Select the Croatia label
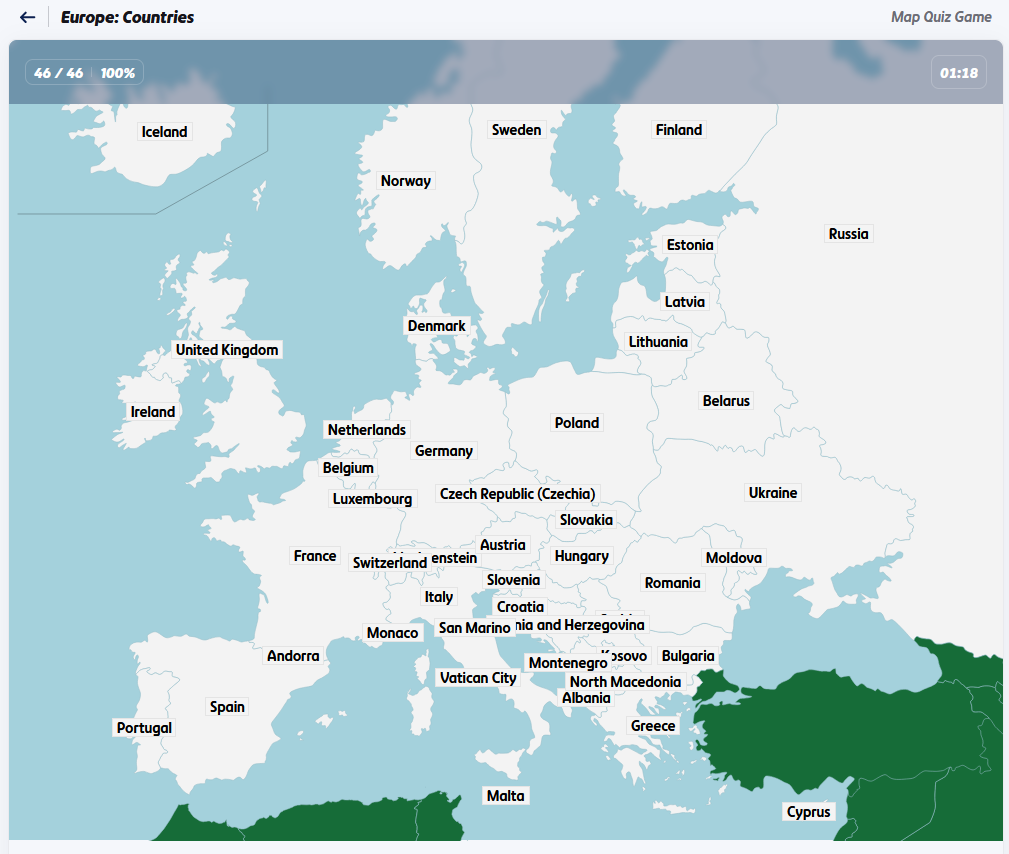 pos(521,607)
